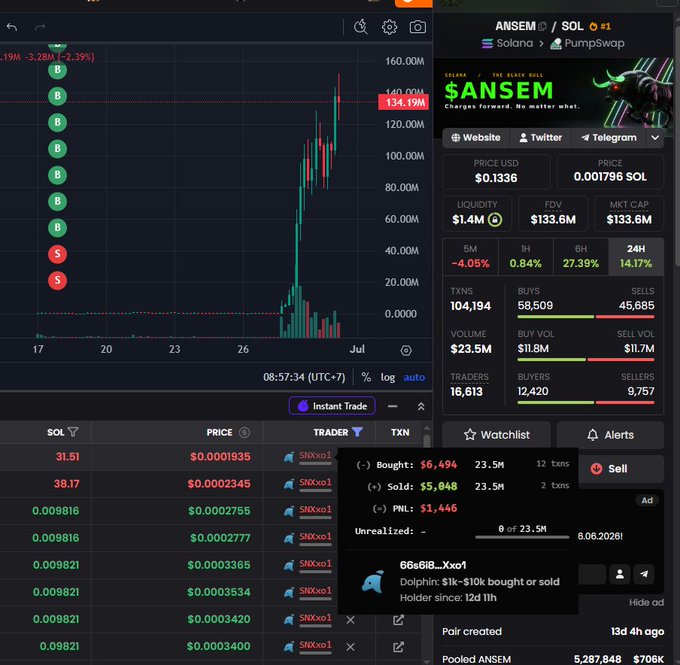Remove trader filter on $0.0003400 row
Image resolution: width=680 pixels, height=665 pixels.
click(350, 647)
